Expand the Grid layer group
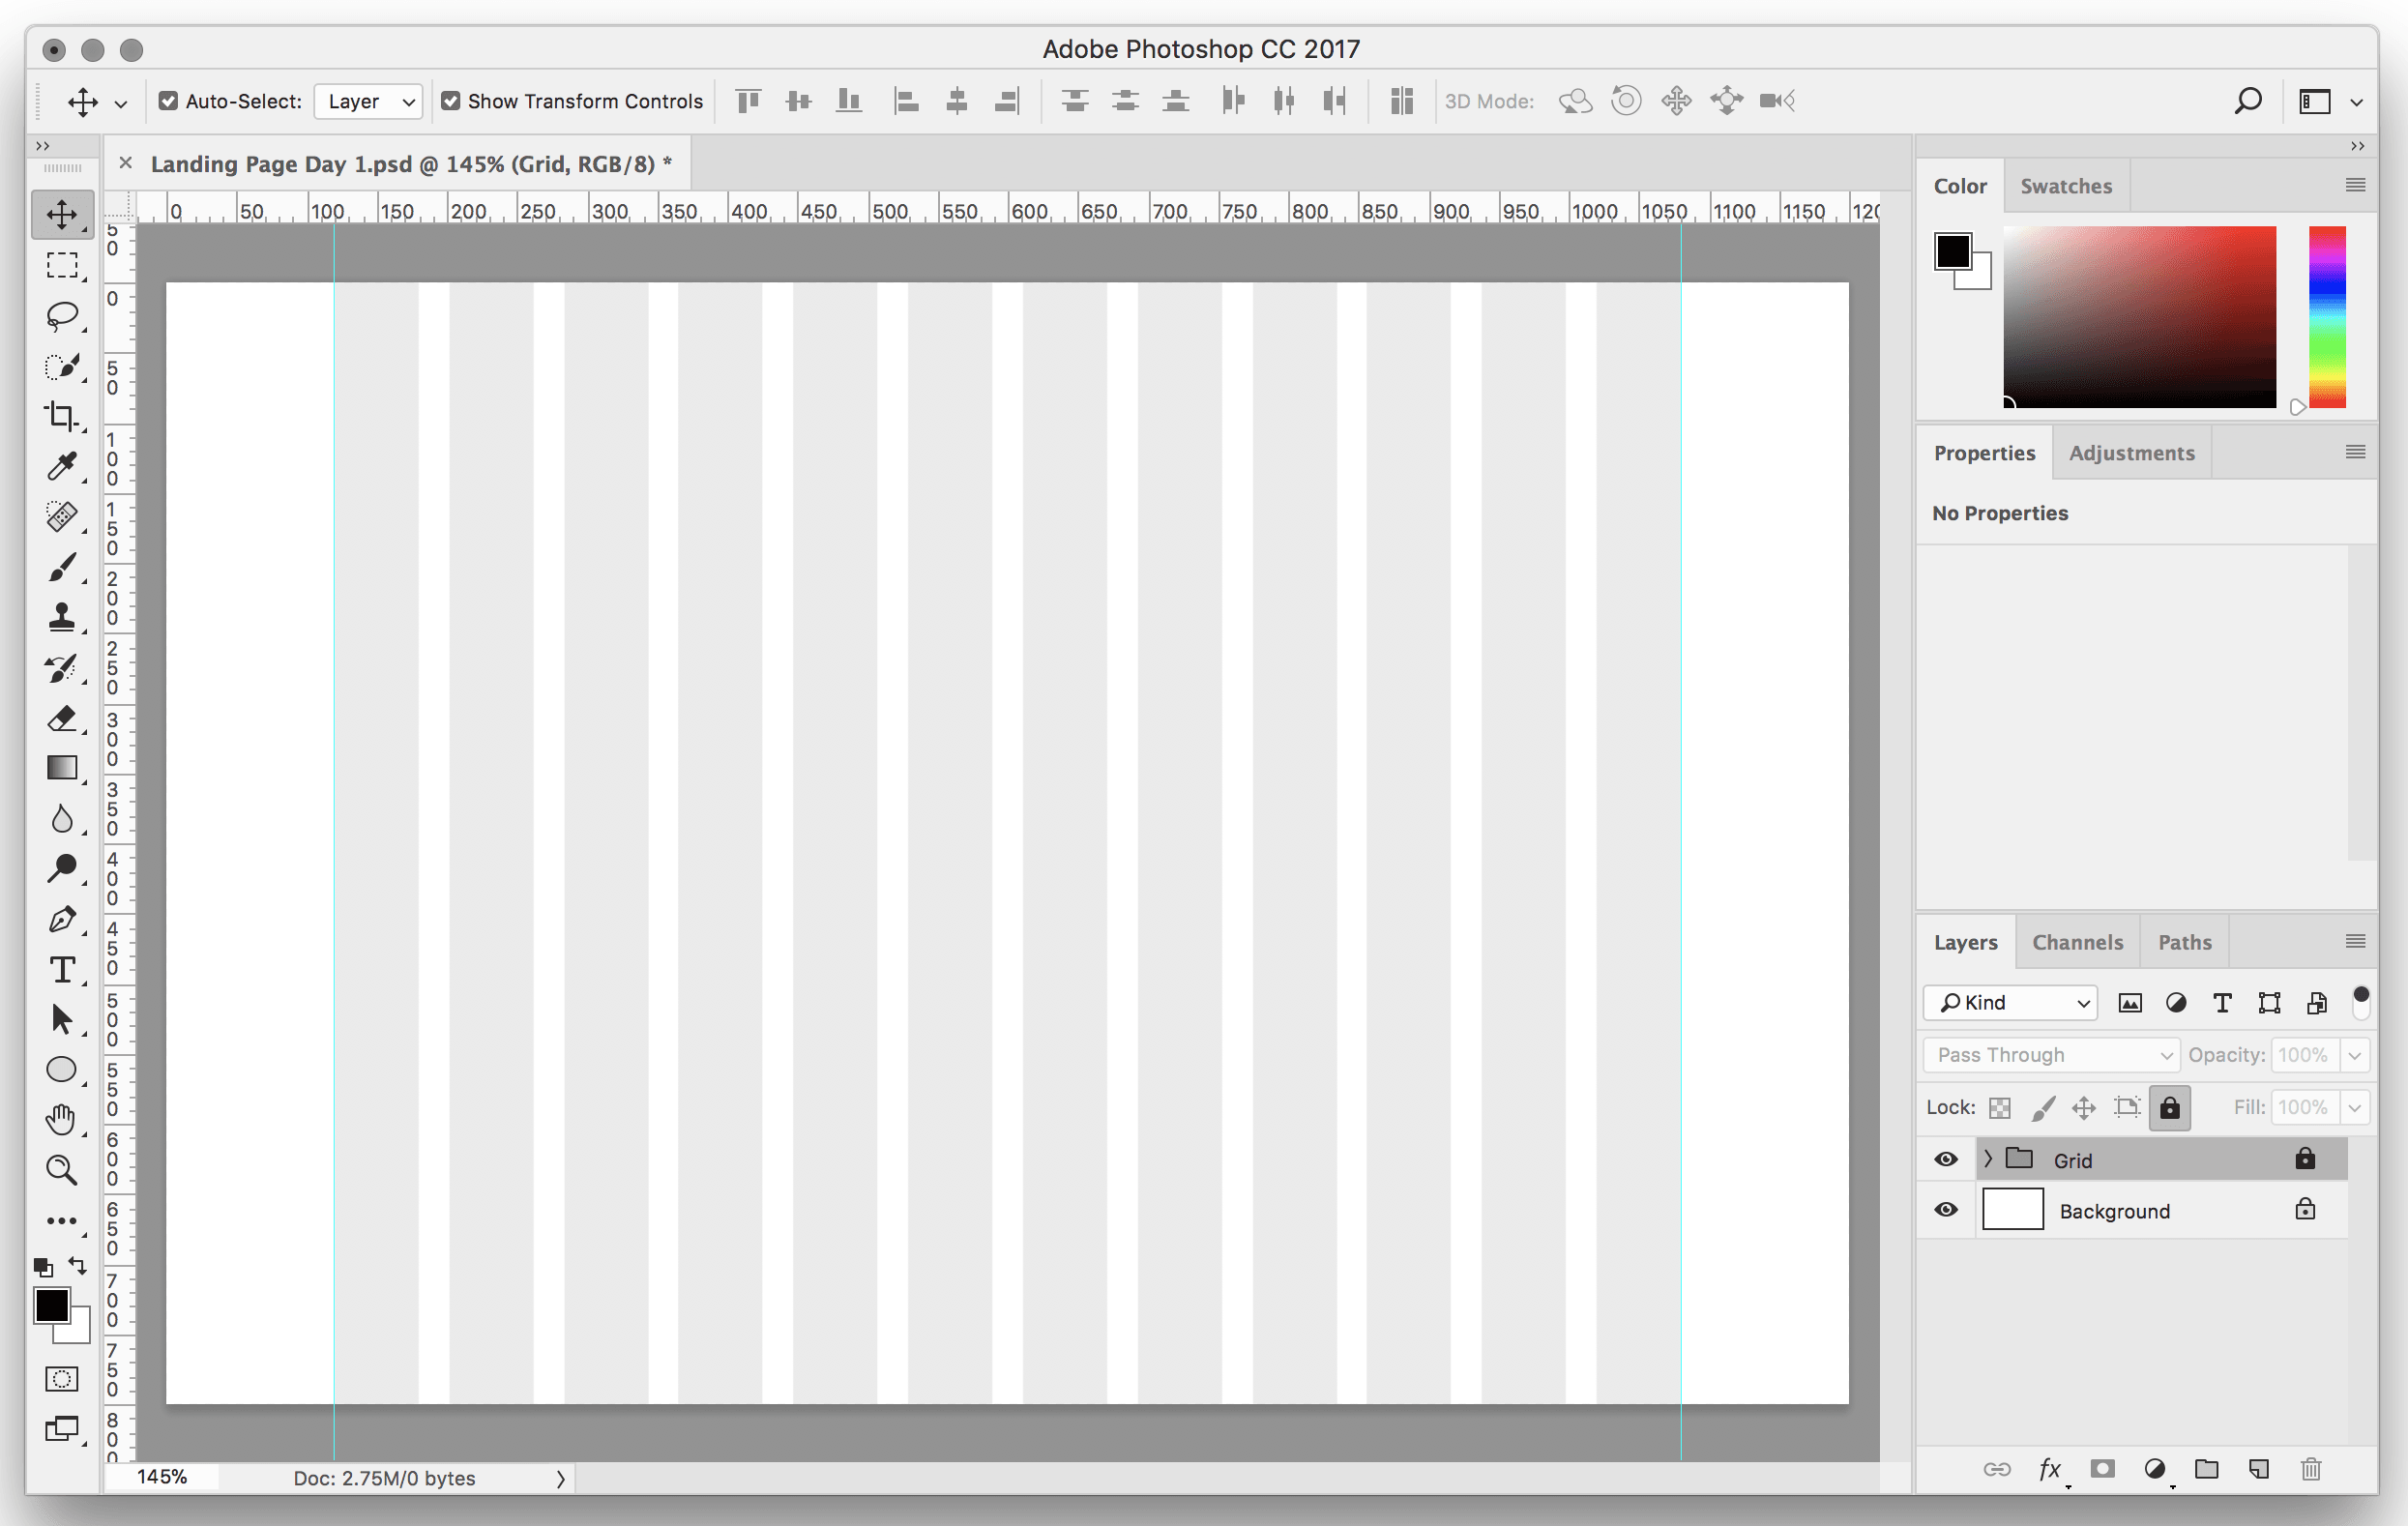 [1983, 1159]
